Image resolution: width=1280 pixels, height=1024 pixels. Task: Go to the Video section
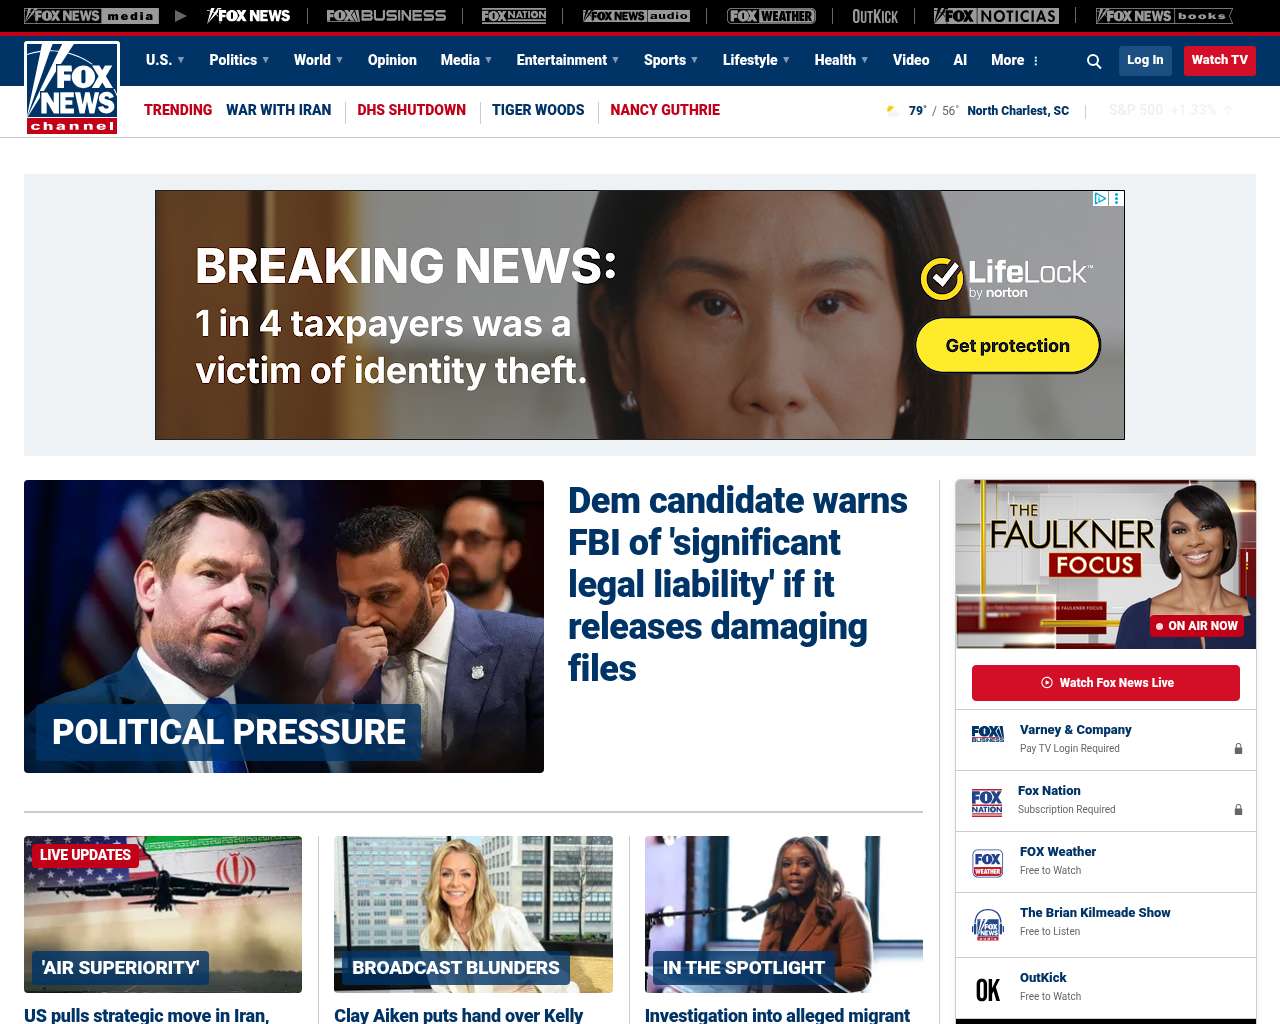coord(911,60)
